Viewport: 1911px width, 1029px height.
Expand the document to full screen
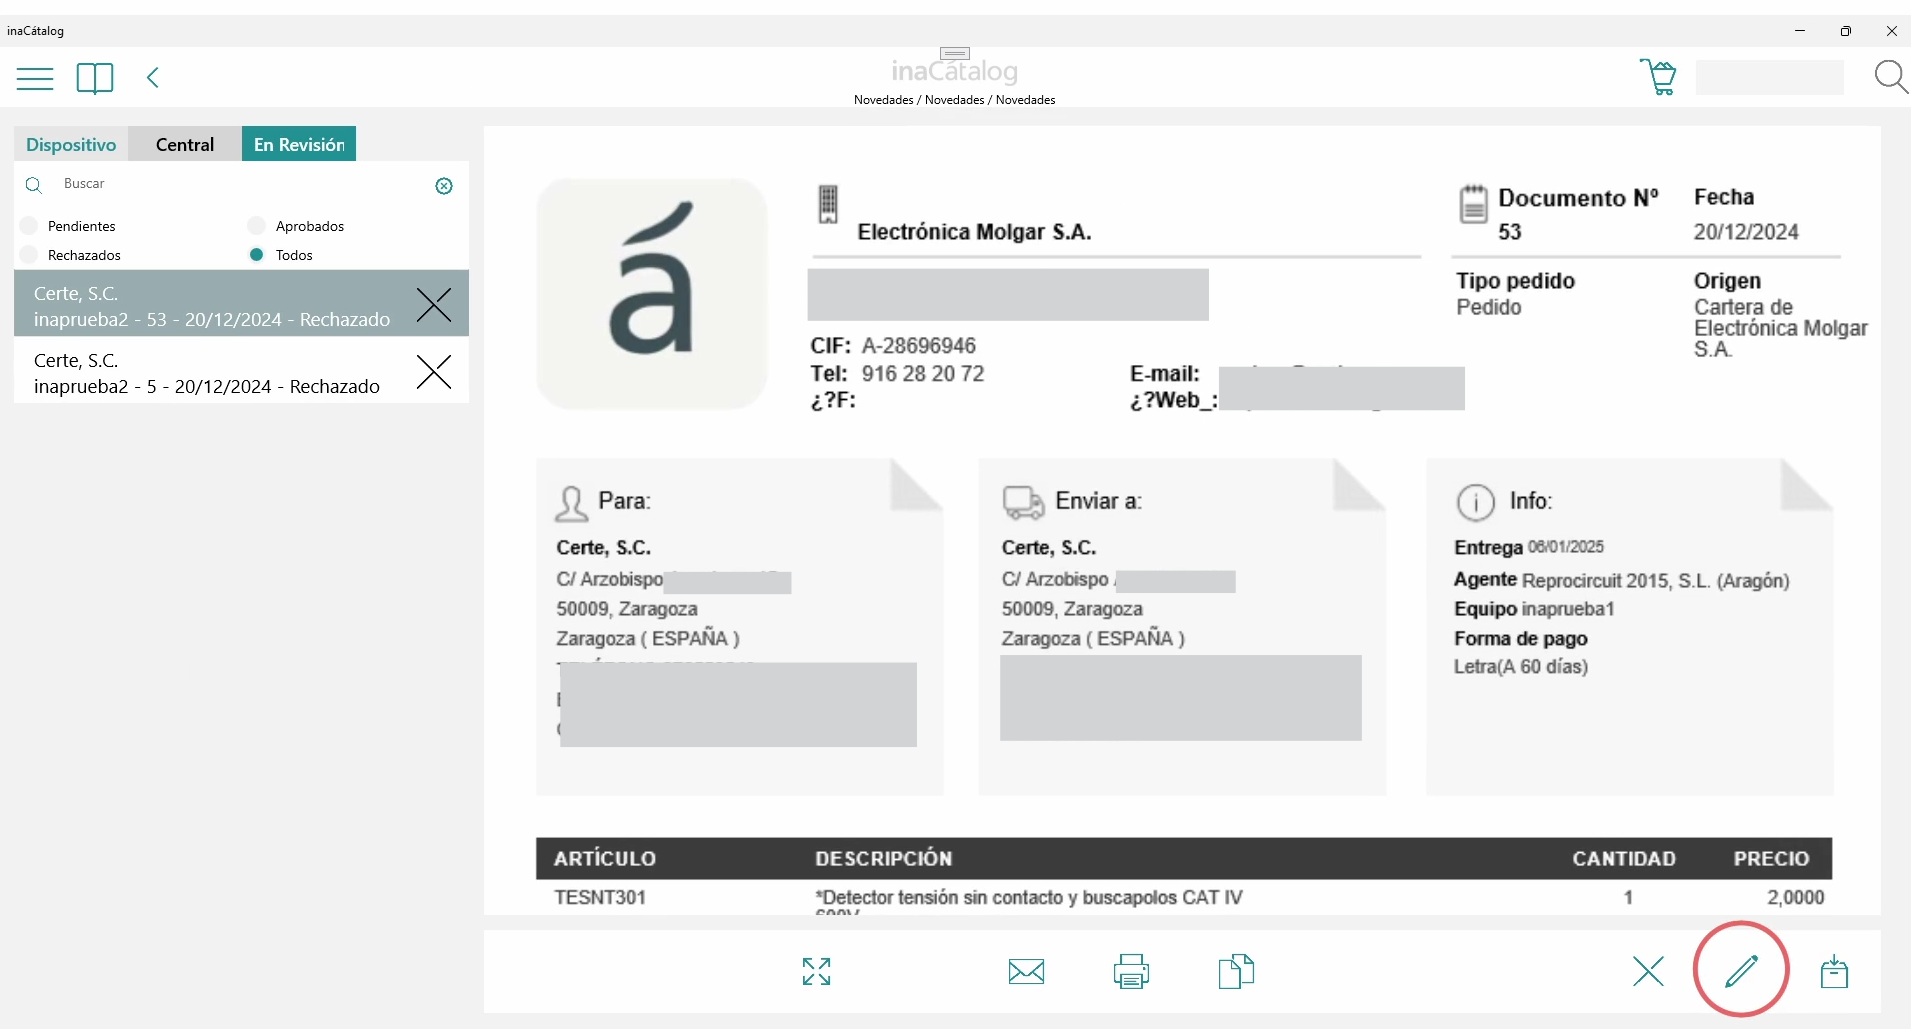tap(817, 971)
